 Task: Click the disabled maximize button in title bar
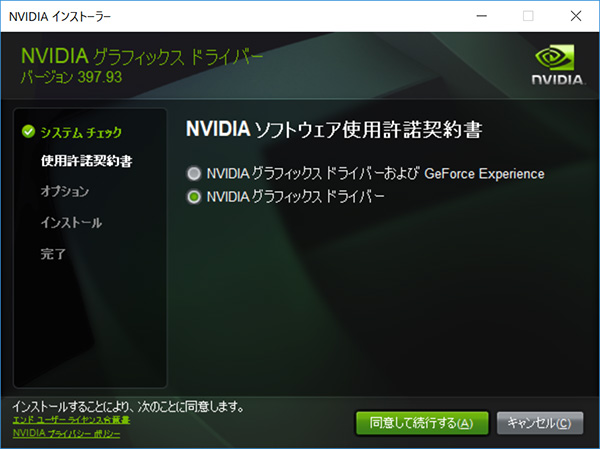point(528,16)
